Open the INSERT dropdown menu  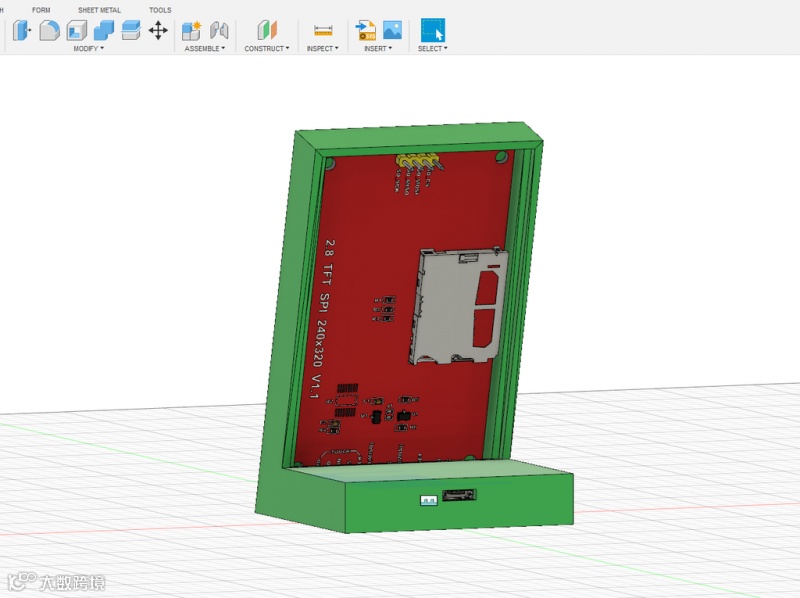378,48
